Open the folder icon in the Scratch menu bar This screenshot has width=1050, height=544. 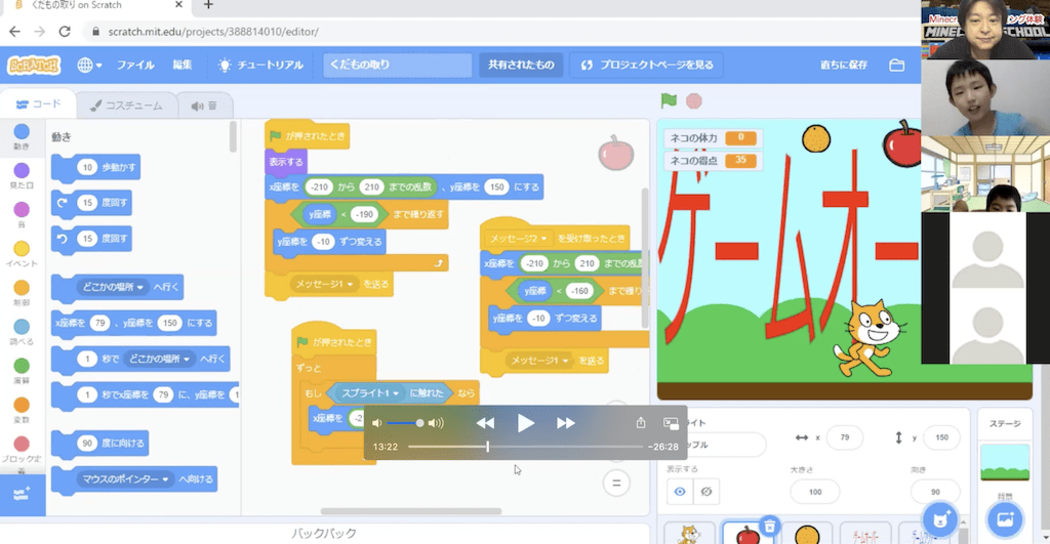(897, 65)
